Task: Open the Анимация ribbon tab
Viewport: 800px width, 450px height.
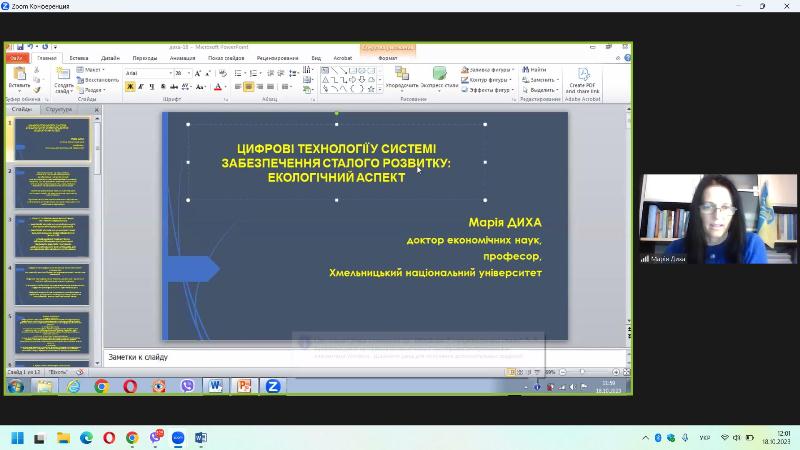Action: pyautogui.click(x=182, y=58)
